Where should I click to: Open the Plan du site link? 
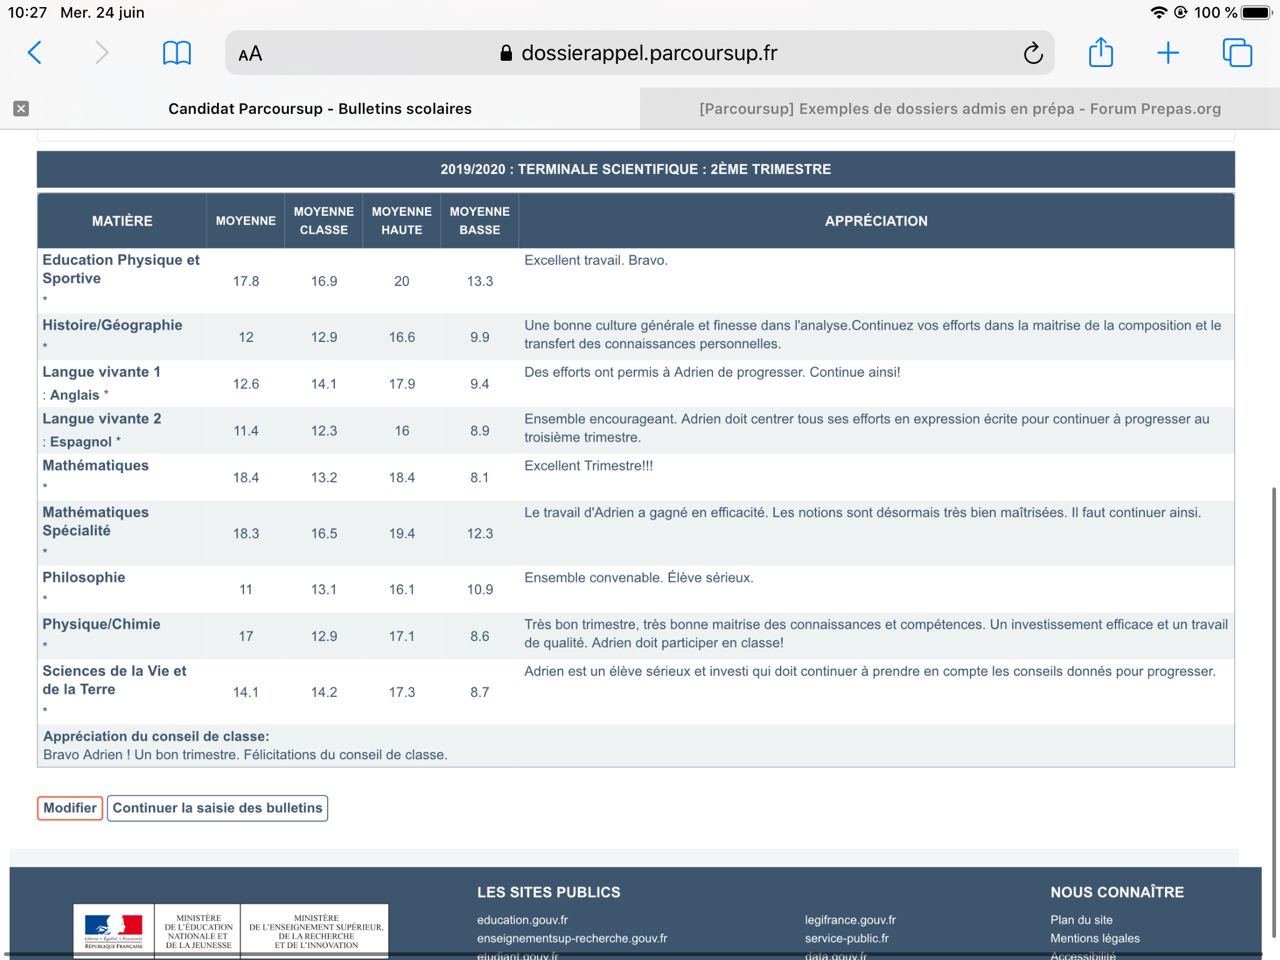pyautogui.click(x=1081, y=920)
